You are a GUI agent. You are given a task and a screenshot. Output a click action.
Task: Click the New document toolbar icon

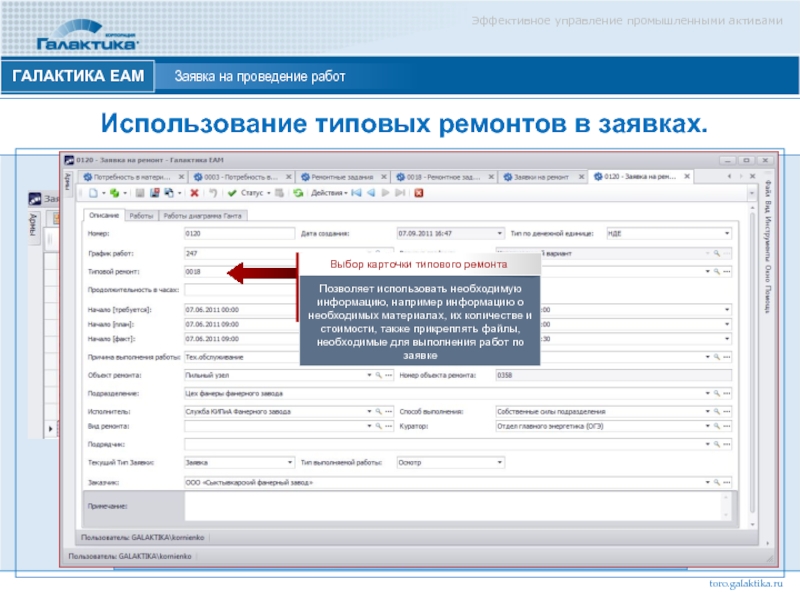92,193
